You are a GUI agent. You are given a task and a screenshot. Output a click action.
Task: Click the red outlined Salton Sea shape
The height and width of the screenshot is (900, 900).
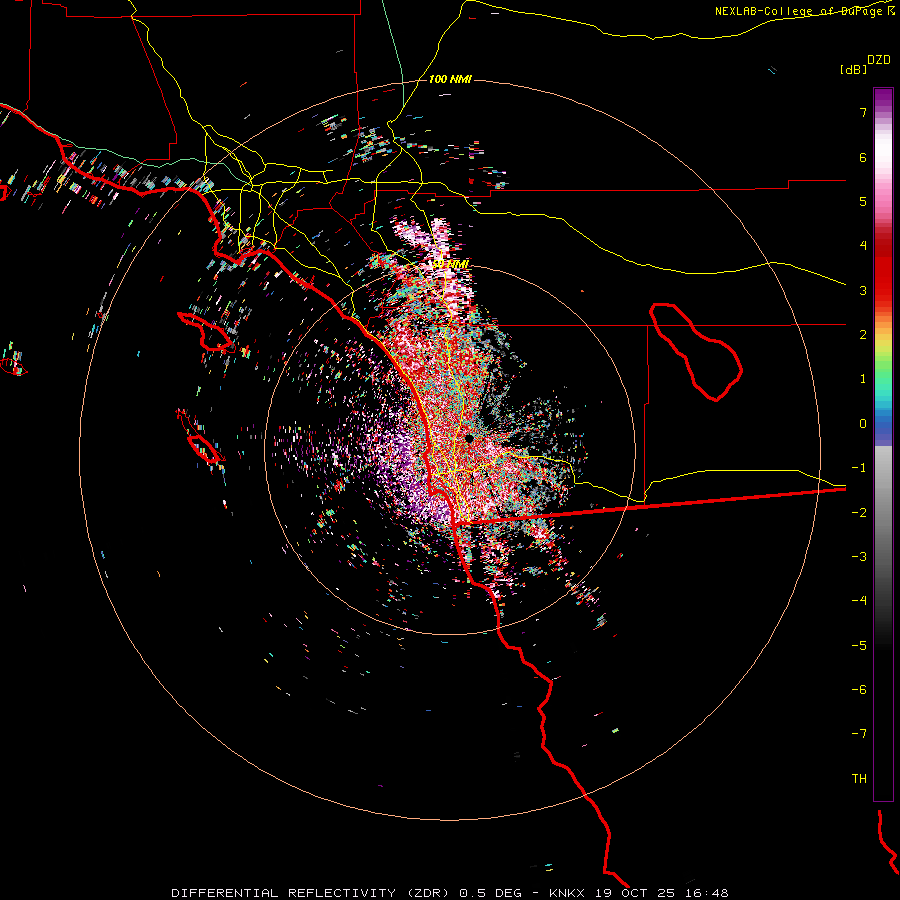[x=696, y=351]
